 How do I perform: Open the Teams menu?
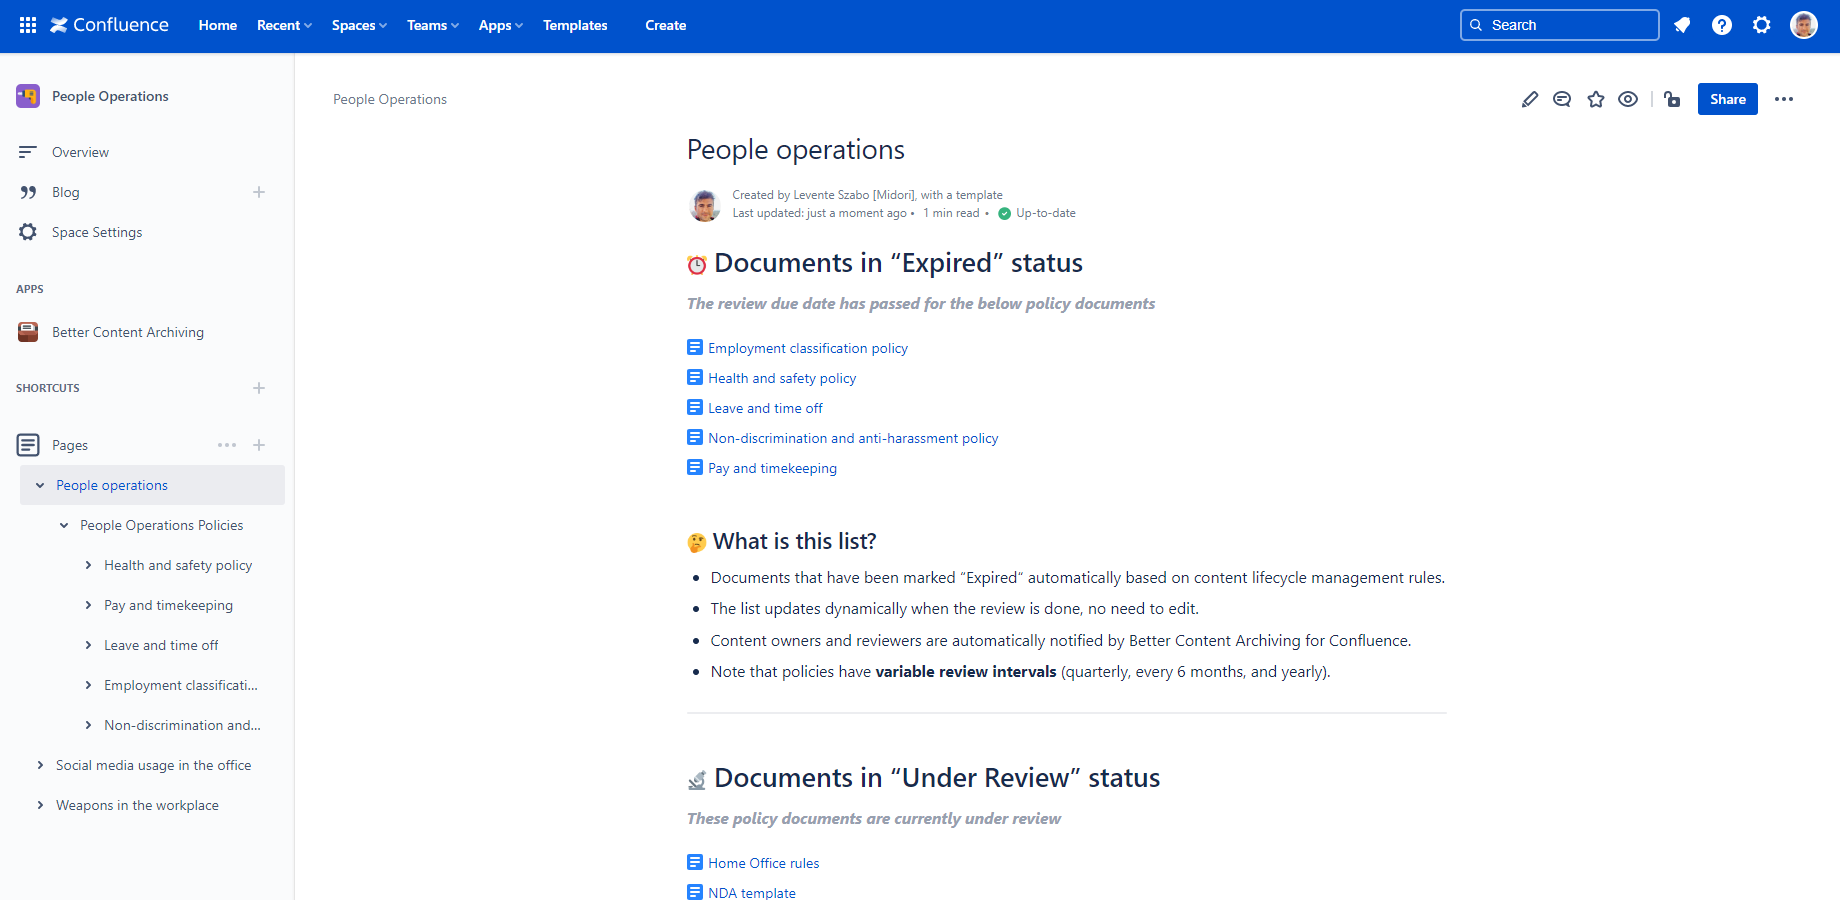pos(431,25)
